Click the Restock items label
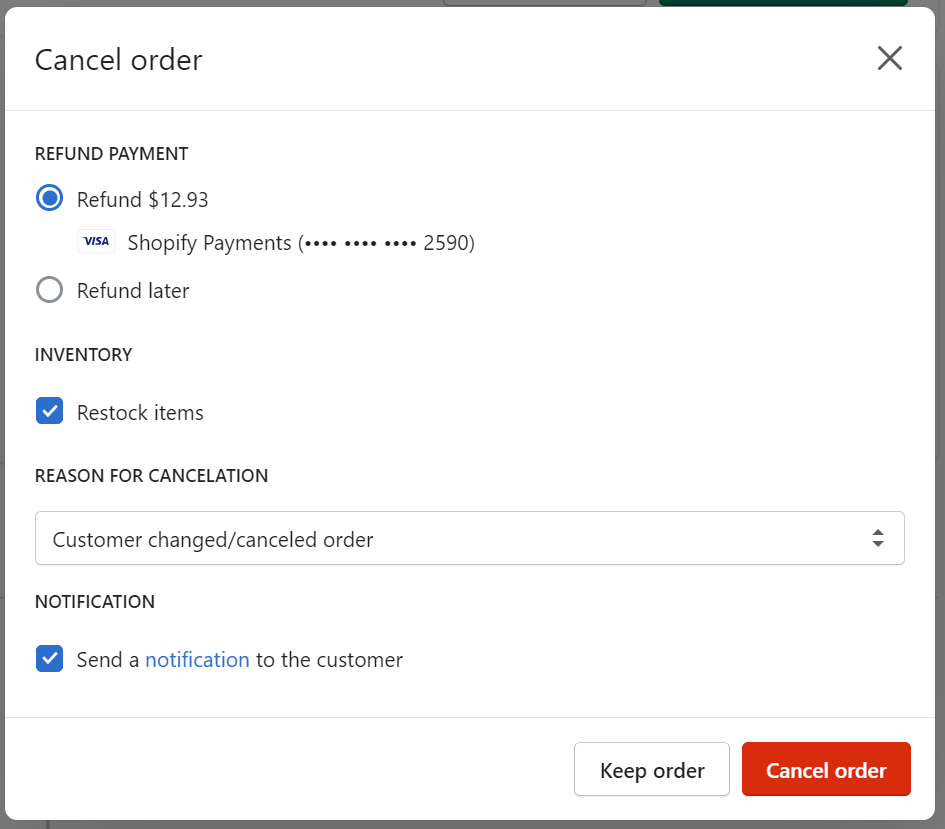The width and height of the screenshot is (945, 829). coord(140,413)
